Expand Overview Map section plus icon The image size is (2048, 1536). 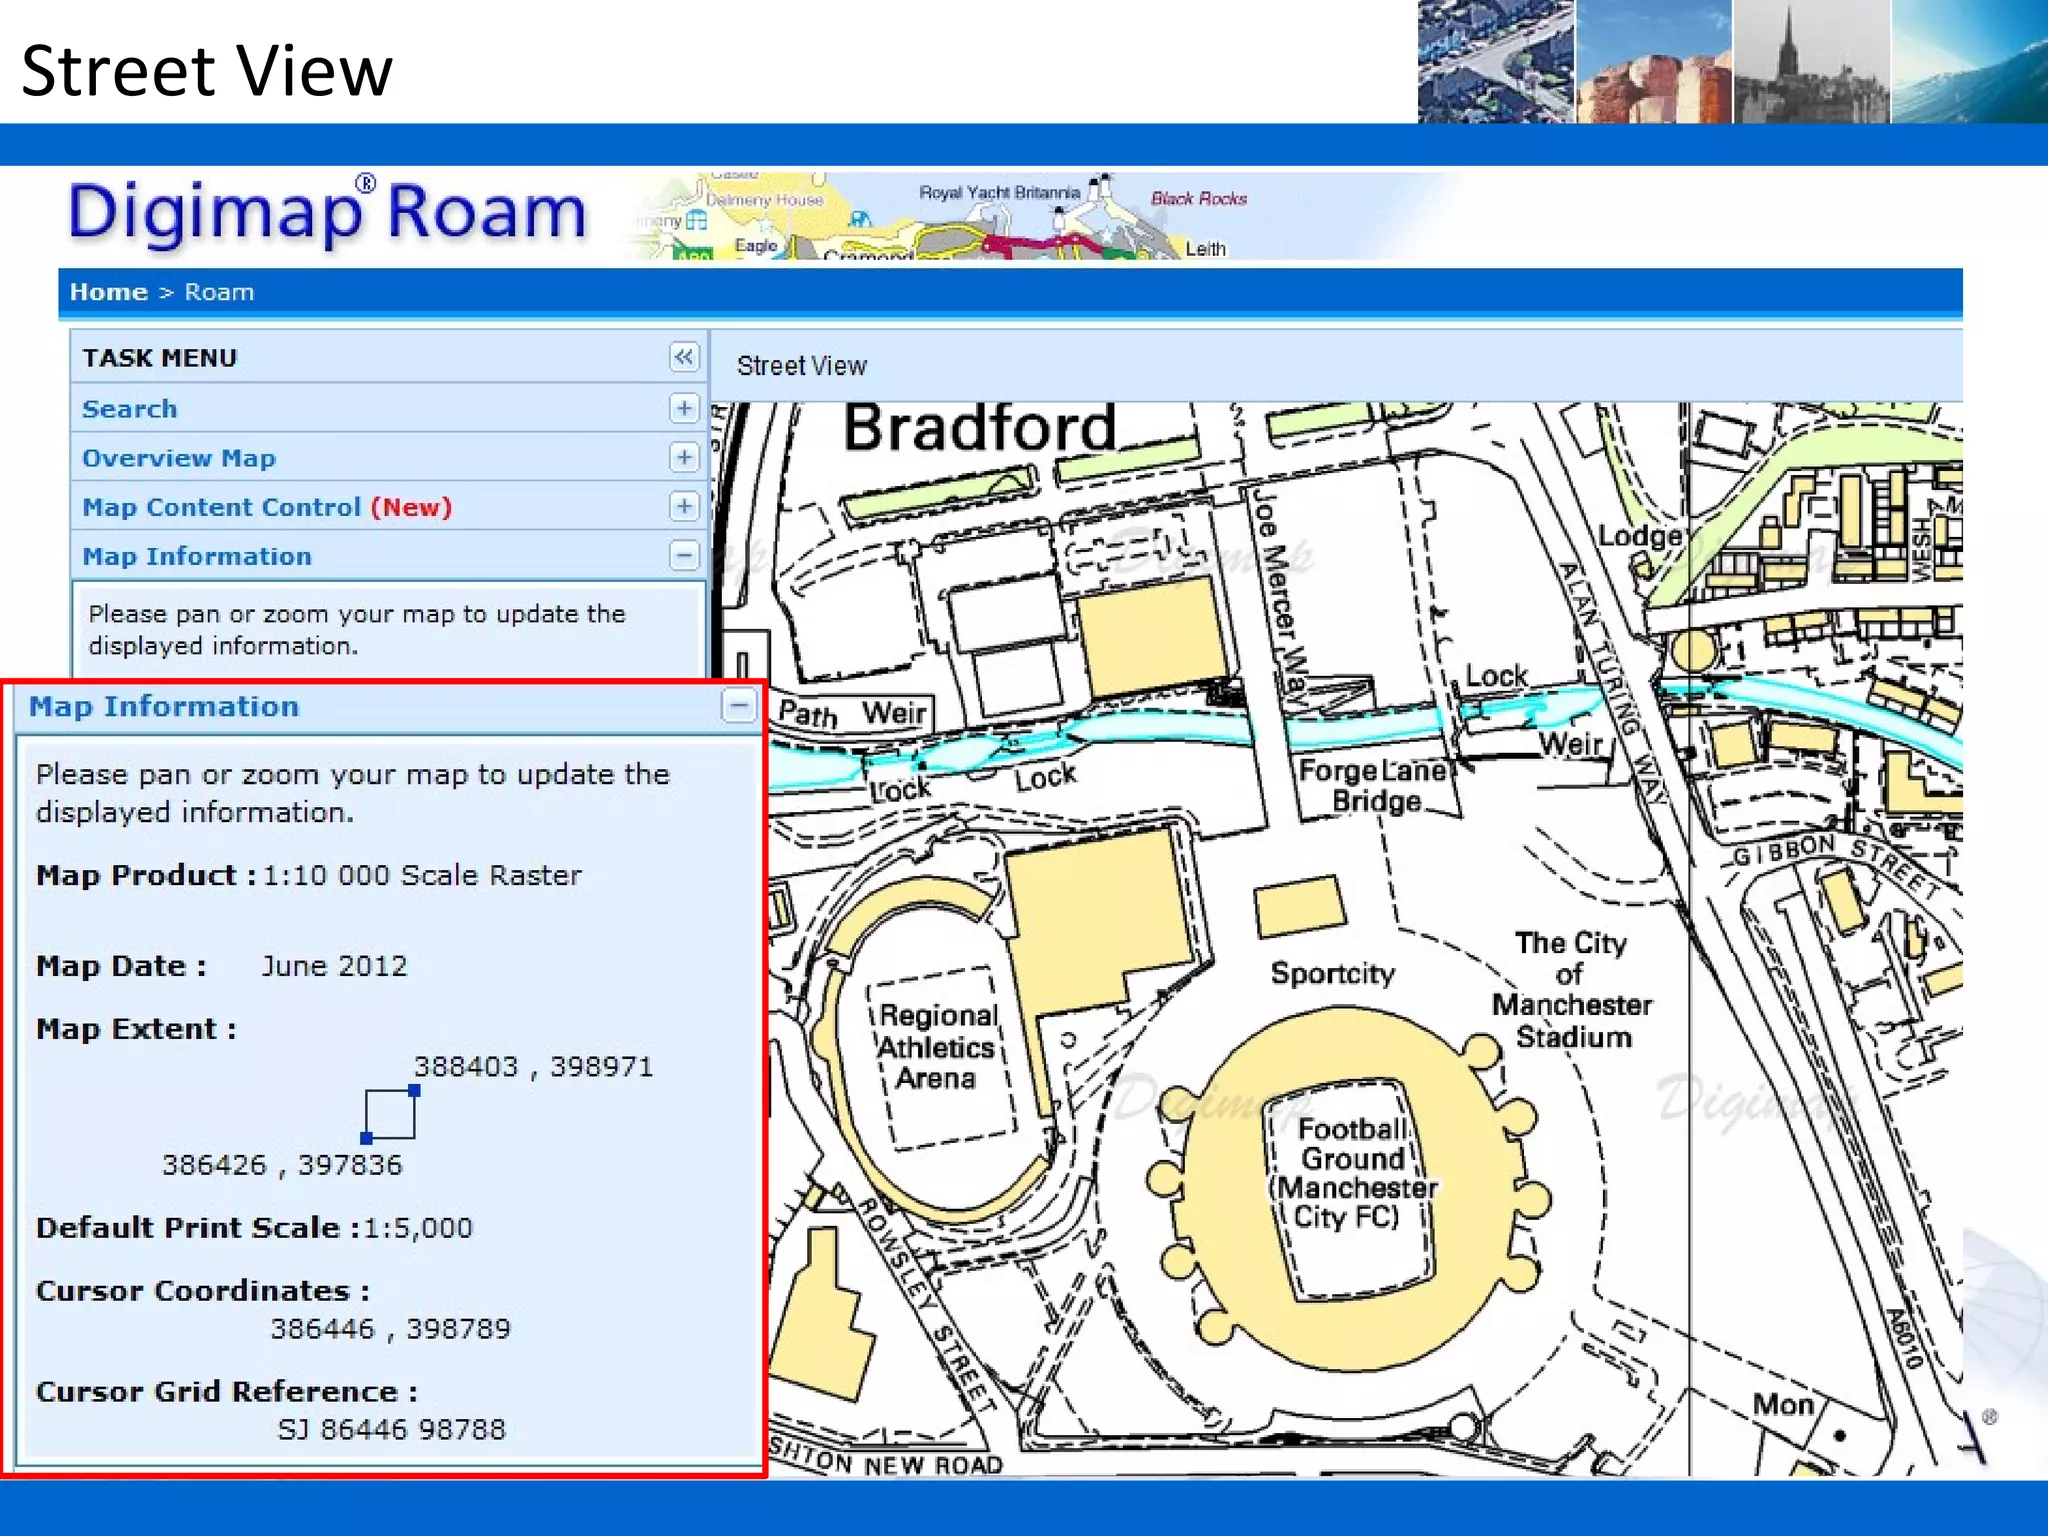pyautogui.click(x=684, y=457)
